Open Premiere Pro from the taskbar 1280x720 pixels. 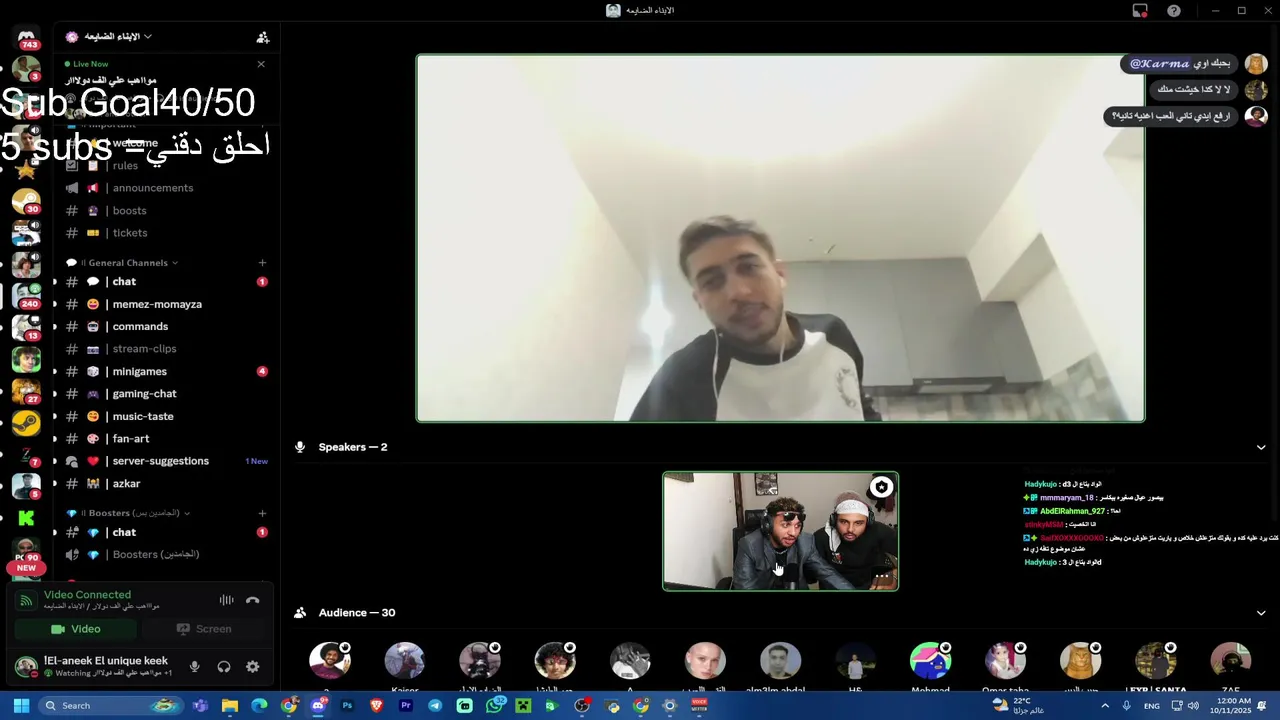pyautogui.click(x=406, y=706)
